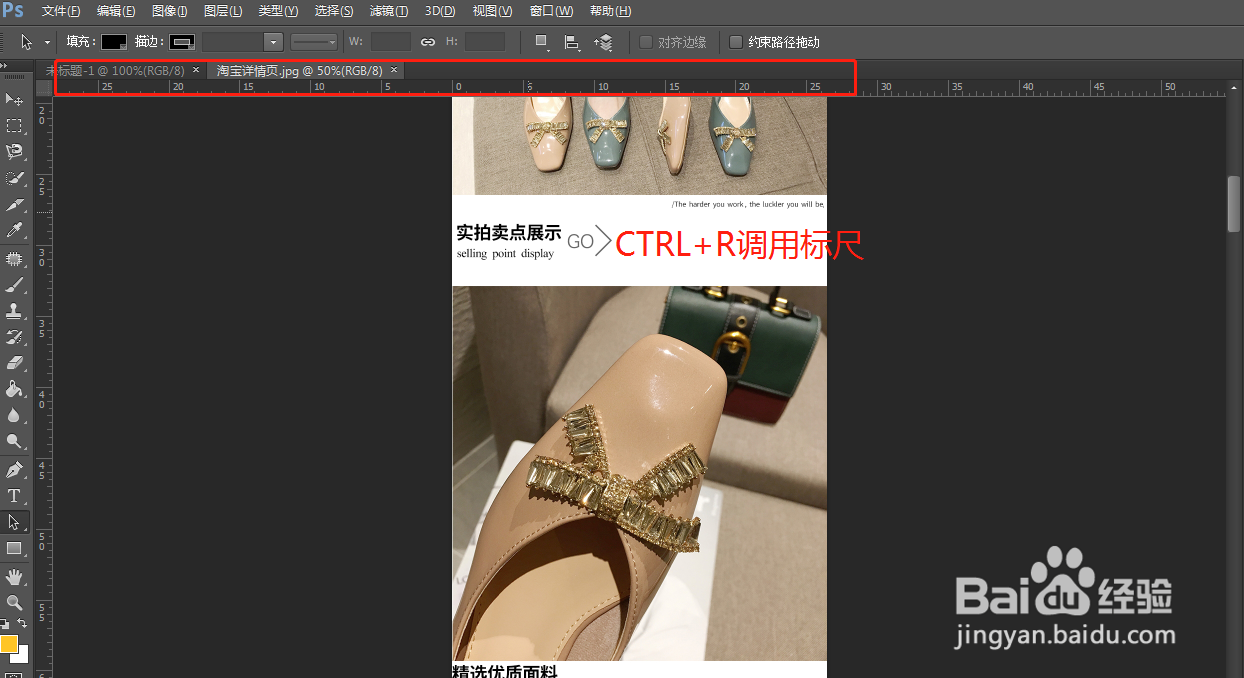Select the History Brush tool

14,337
